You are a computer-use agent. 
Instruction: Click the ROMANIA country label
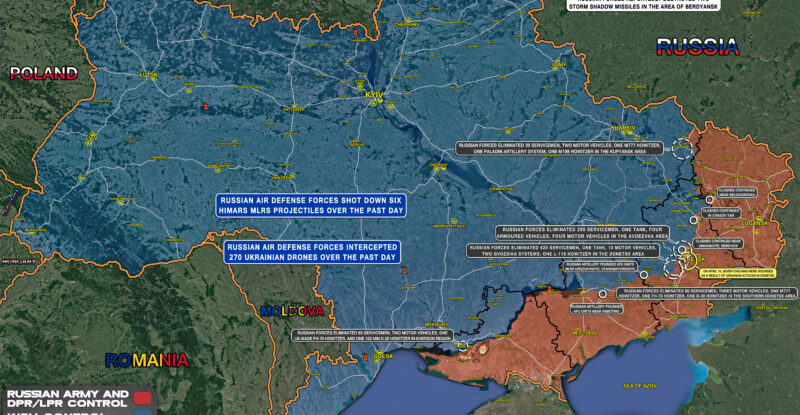click(149, 360)
